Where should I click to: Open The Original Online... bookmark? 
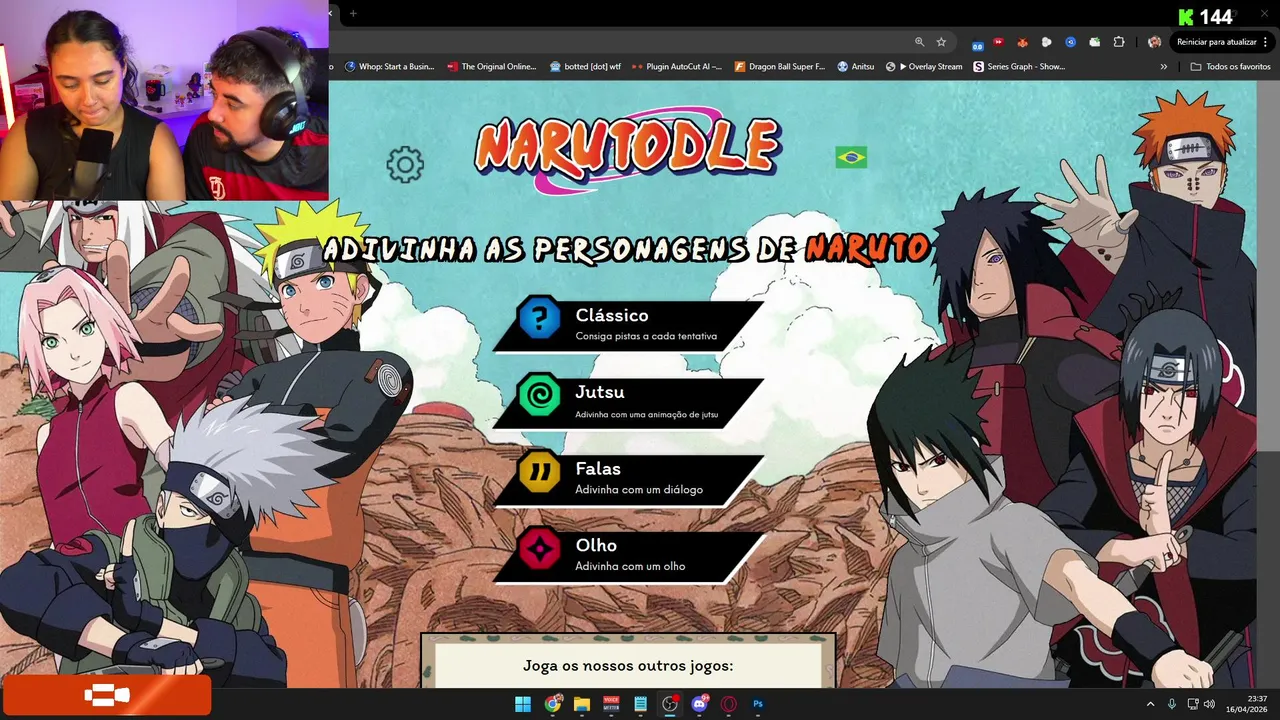pyautogui.click(x=492, y=67)
